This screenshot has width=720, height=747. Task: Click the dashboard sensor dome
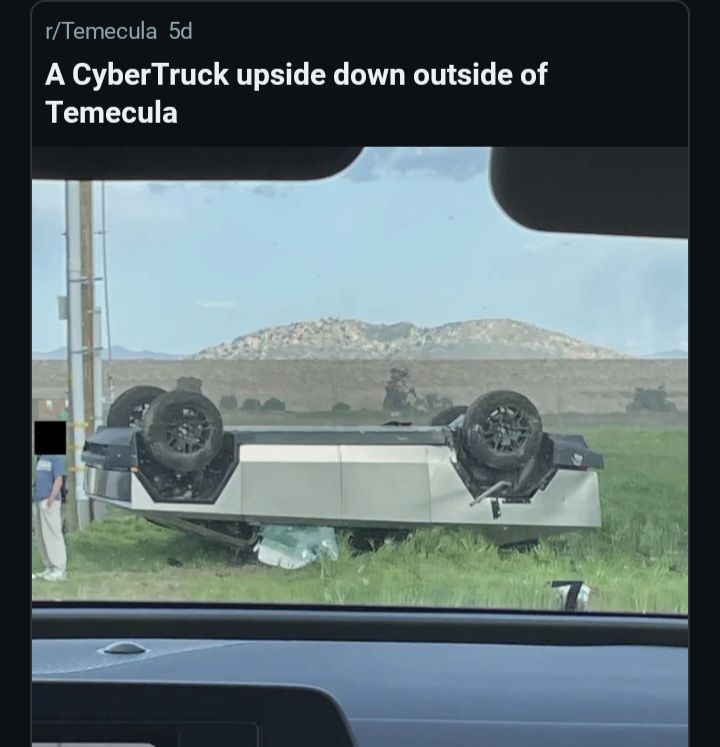[124, 648]
